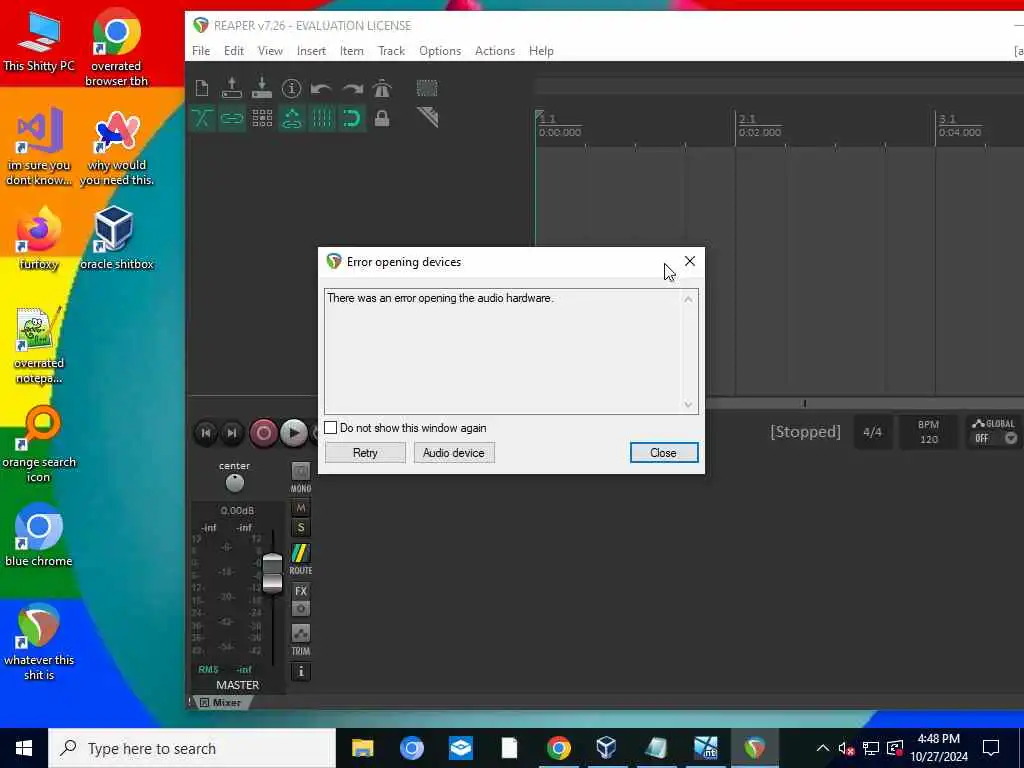Screen dimensions: 1024x768
Task: Click the 2.1 timeline ruler marker
Action: [747, 118]
